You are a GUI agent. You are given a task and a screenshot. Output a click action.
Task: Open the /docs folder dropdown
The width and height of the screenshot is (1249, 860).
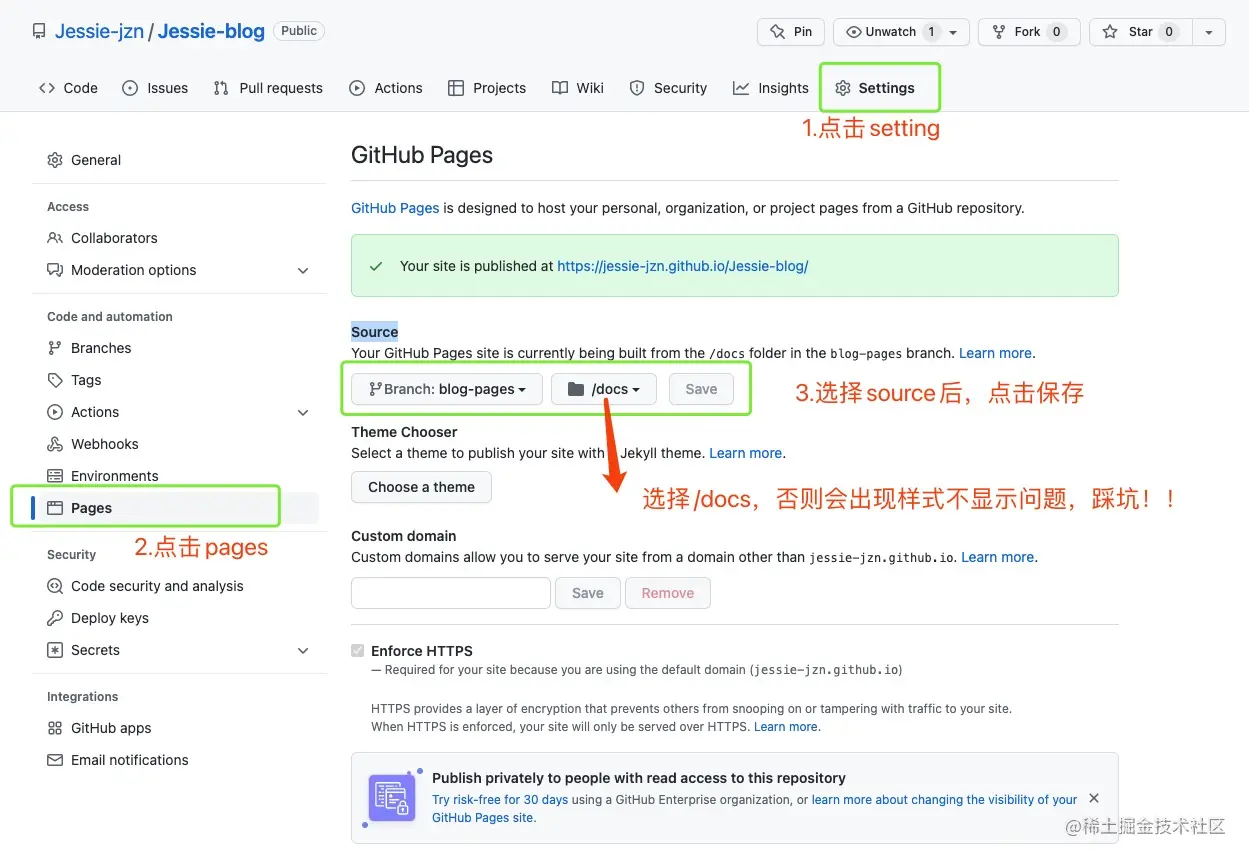[x=604, y=389]
